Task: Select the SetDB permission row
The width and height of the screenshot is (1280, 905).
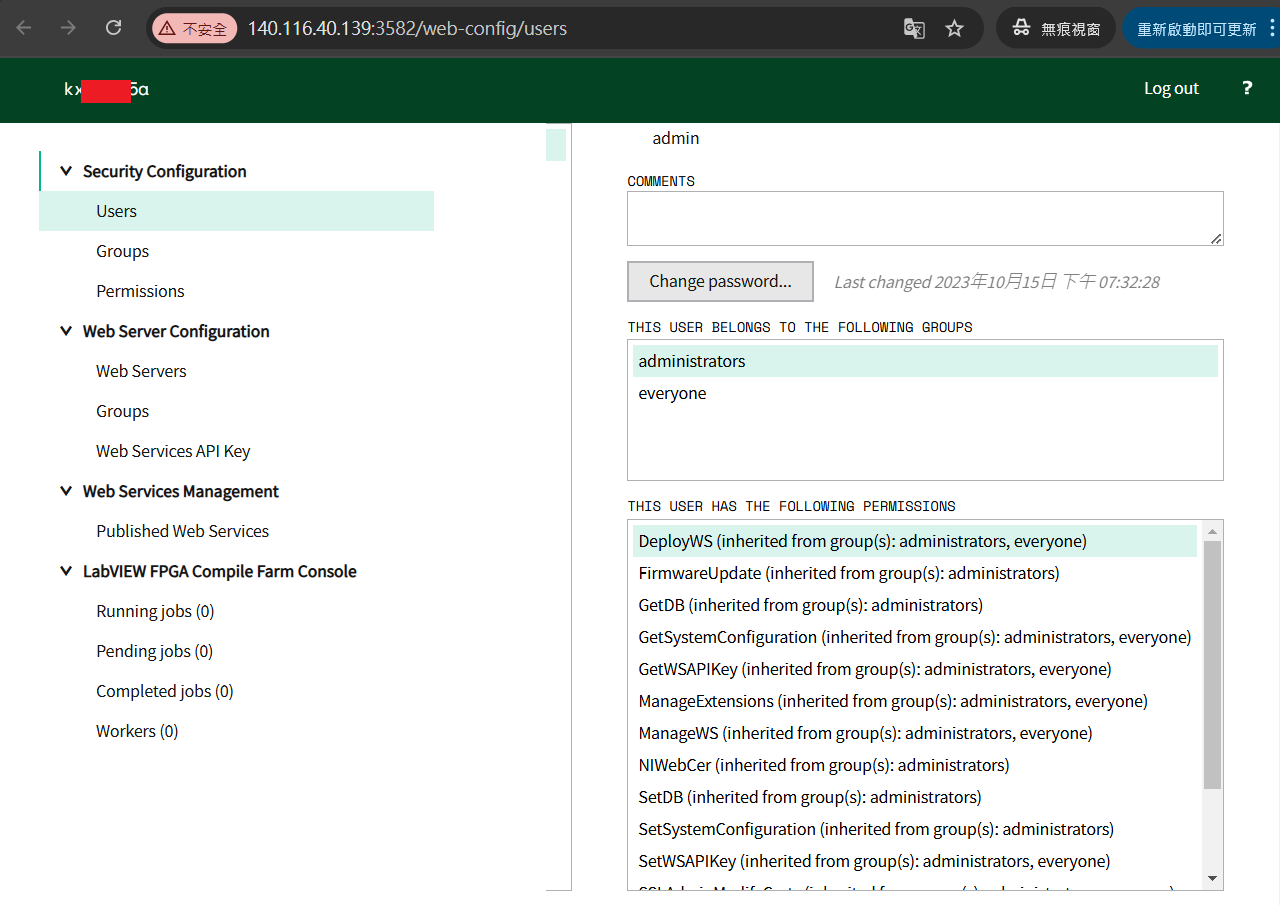Action: [x=915, y=797]
